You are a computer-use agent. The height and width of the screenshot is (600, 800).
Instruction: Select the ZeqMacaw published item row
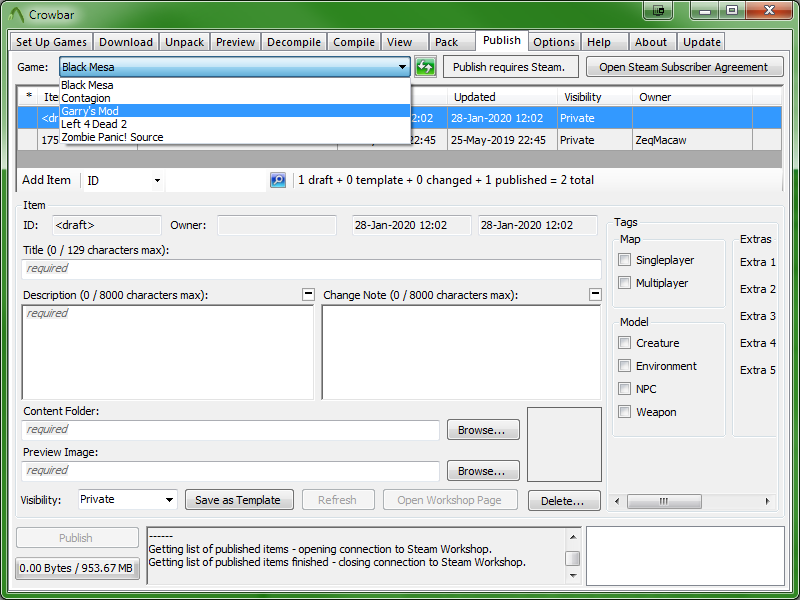tap(399, 140)
